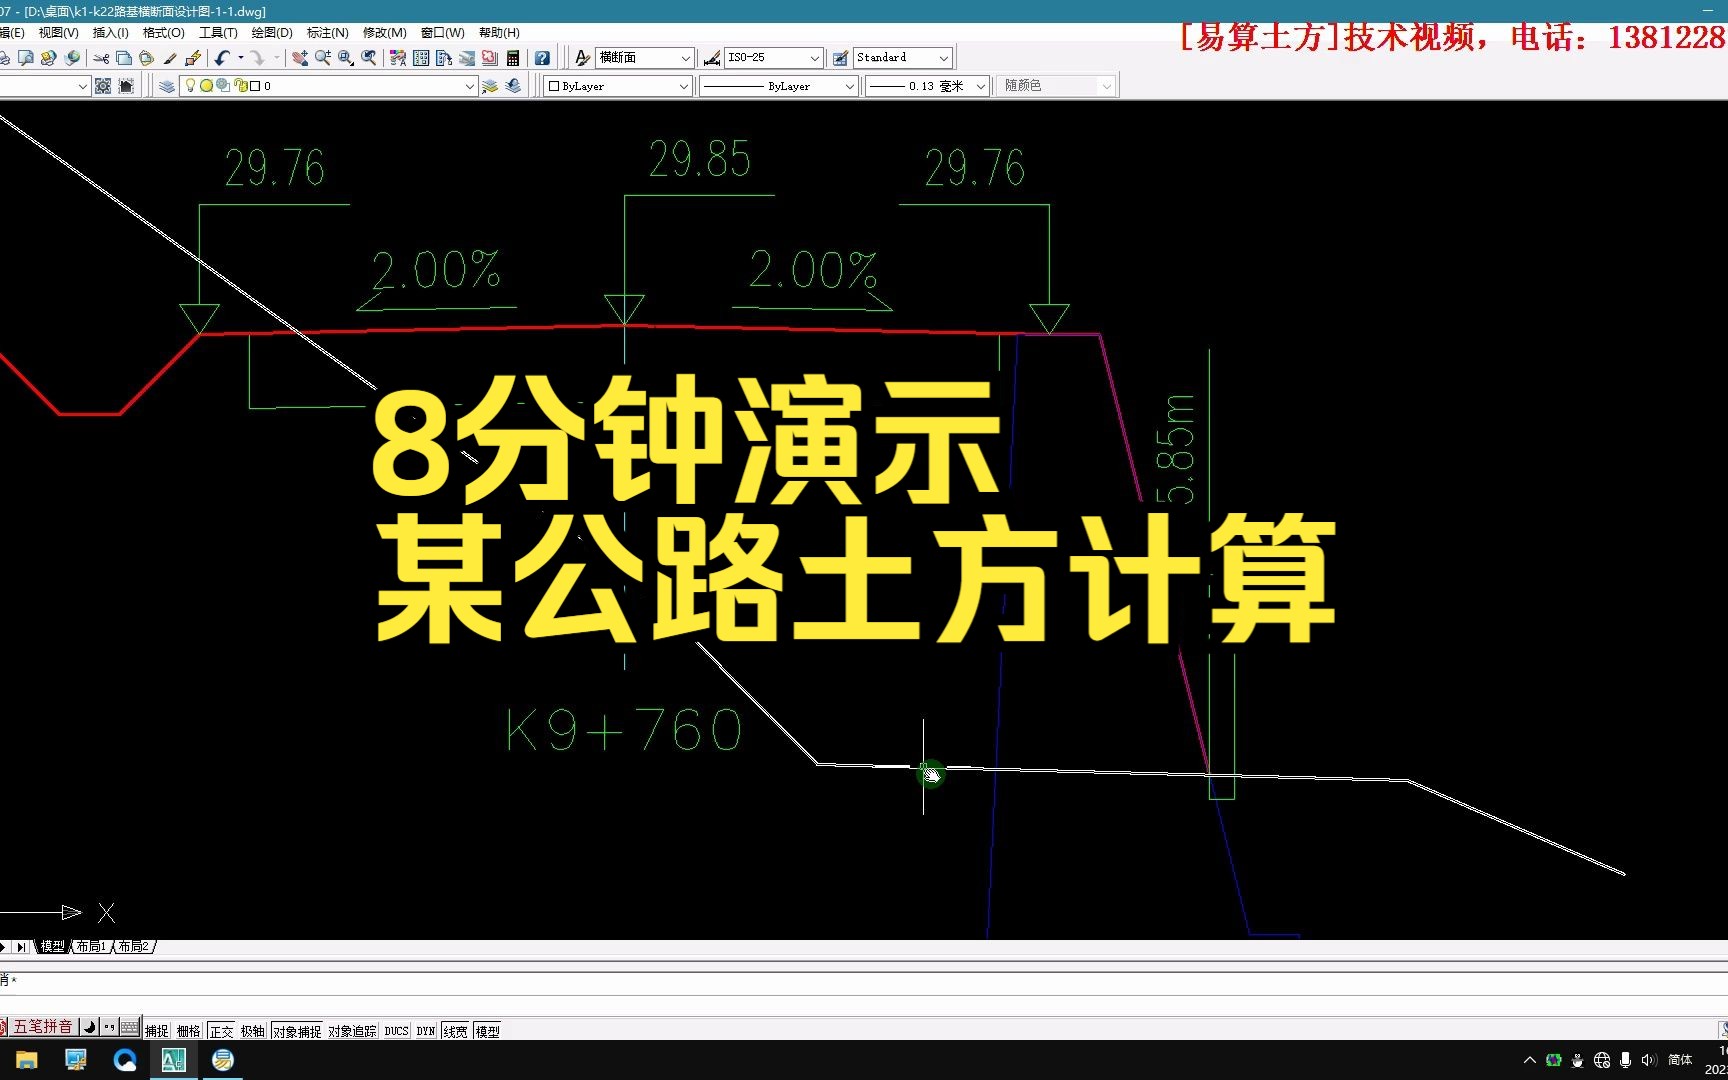Open the 修改(M) menu
The image size is (1728, 1080).
tap(384, 32)
